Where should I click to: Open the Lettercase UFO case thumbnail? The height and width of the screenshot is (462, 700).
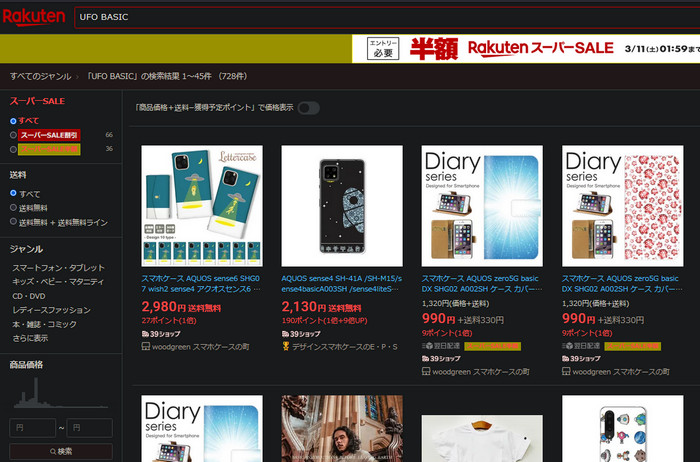(202, 206)
